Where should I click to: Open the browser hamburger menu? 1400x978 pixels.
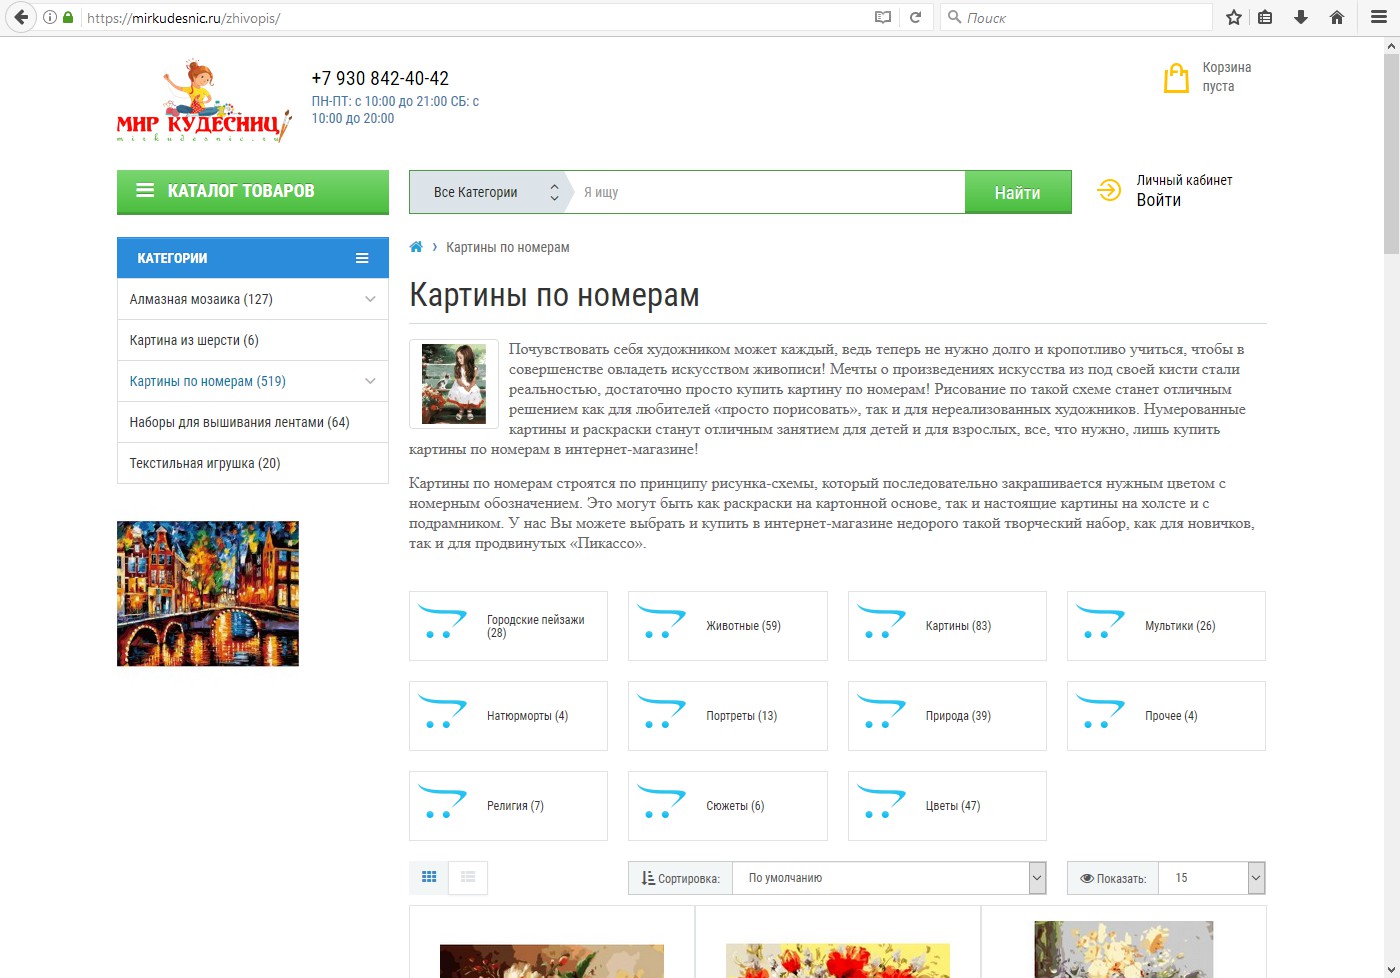1379,17
